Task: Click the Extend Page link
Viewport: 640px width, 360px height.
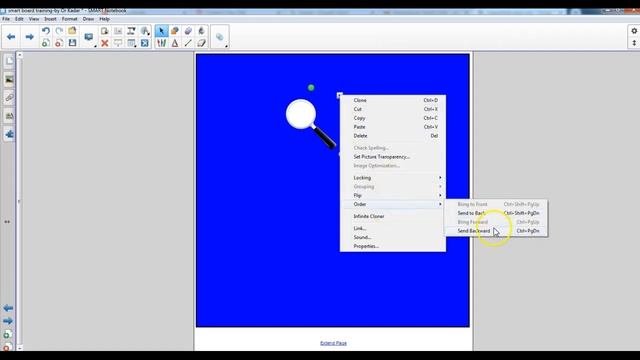Action: tap(333, 343)
